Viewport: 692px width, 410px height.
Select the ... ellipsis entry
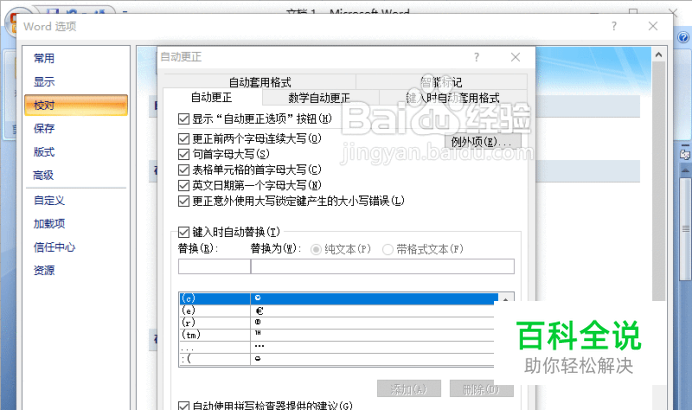pos(338,346)
